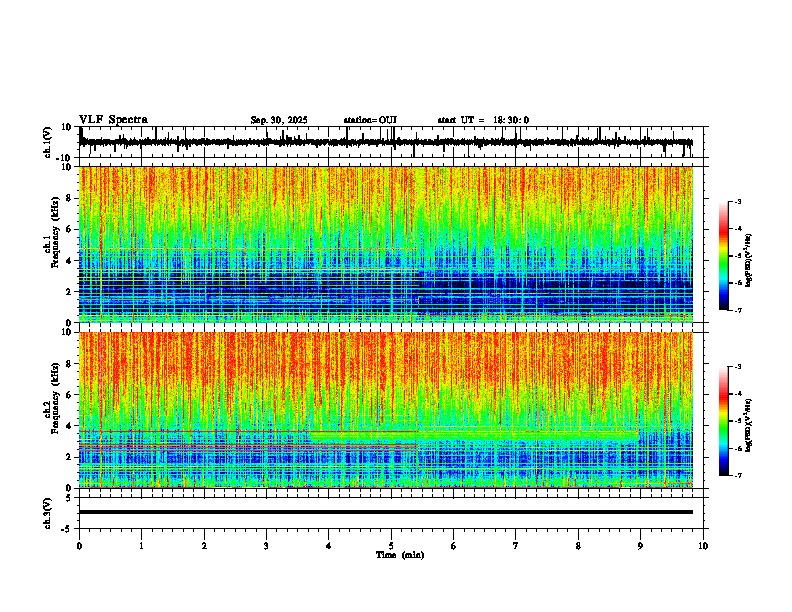Click the "Time (min)" axis label
Screen dimensions: 792x612
(x=400, y=555)
